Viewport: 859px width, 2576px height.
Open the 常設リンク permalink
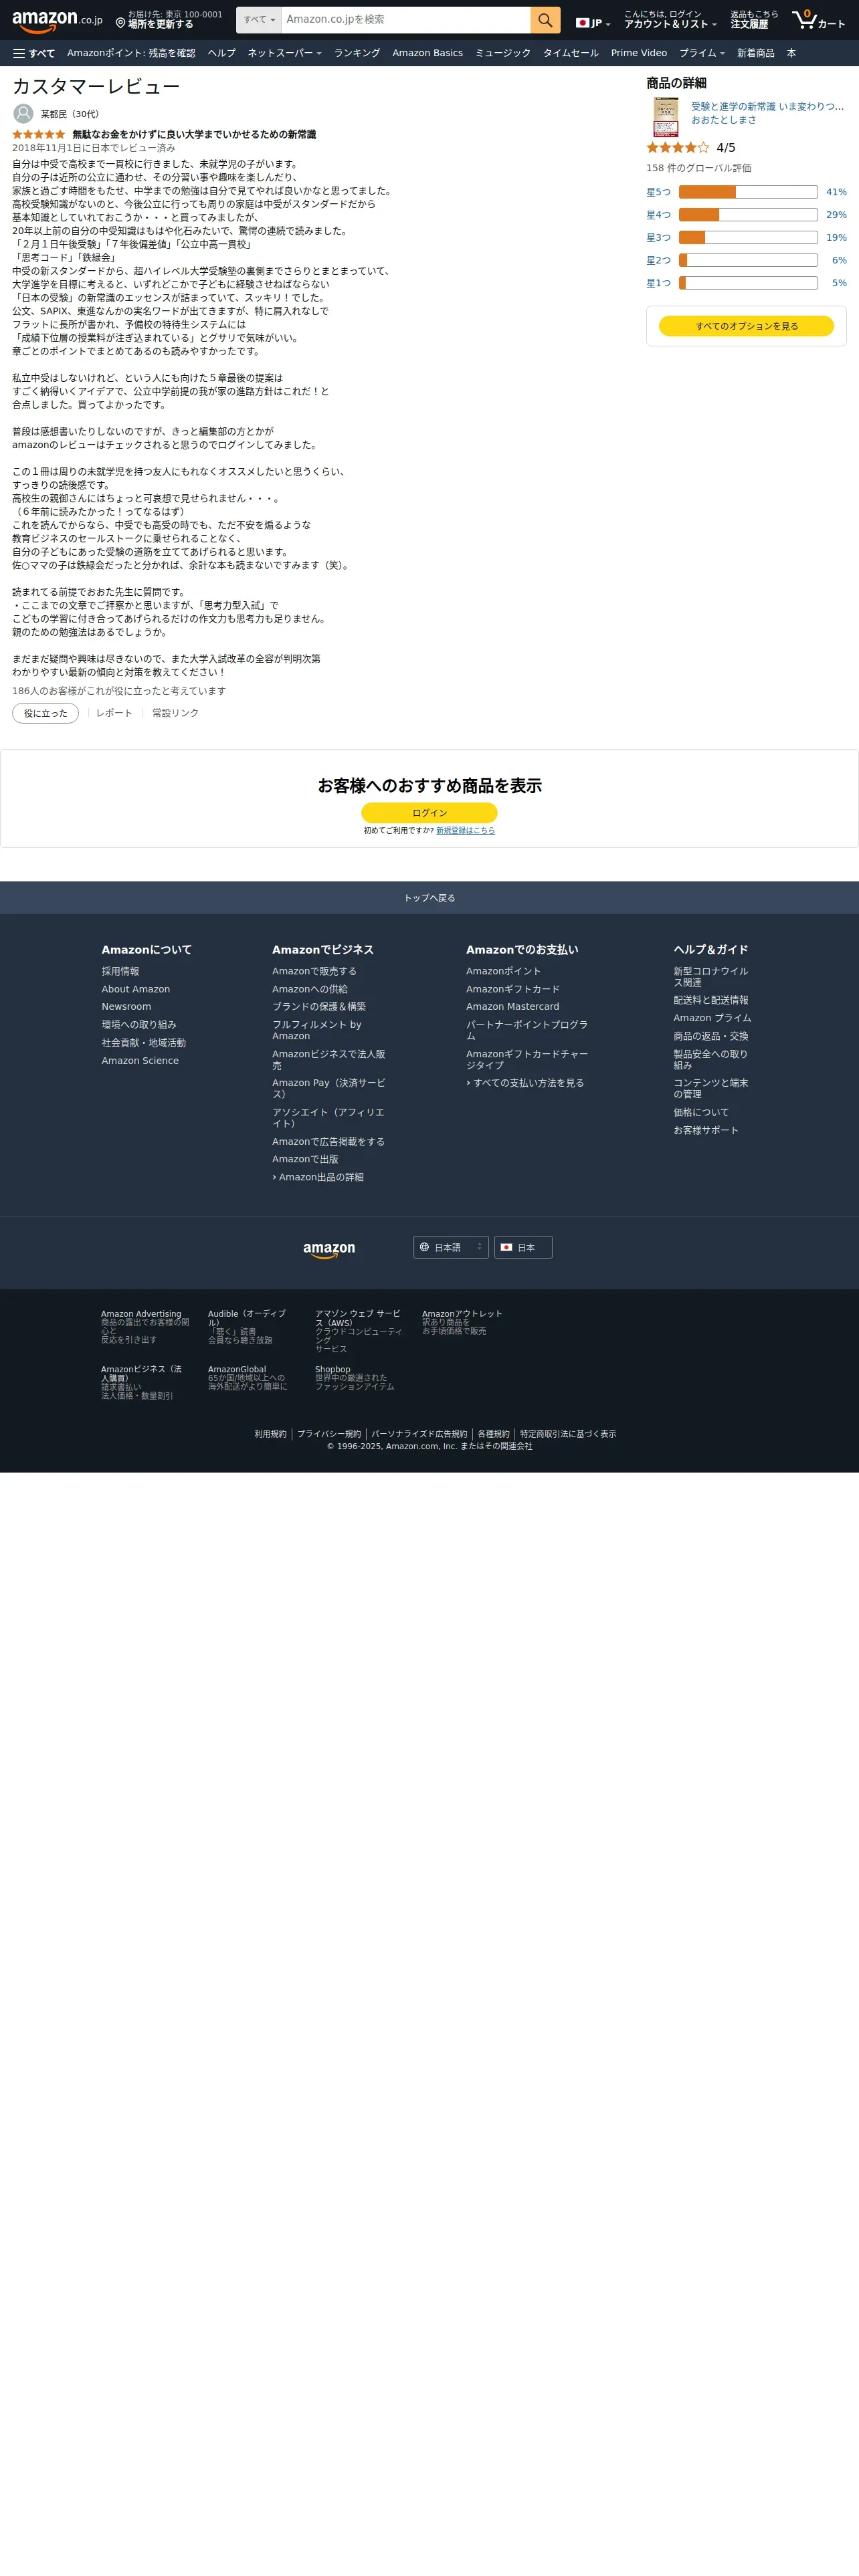click(175, 713)
